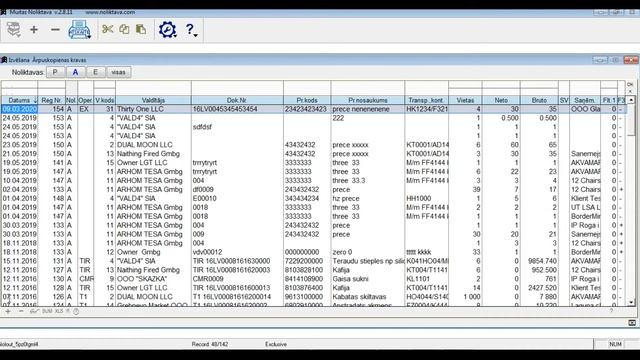Click the E00010 document cell
The width and height of the screenshot is (640, 360).
[x=237, y=198]
